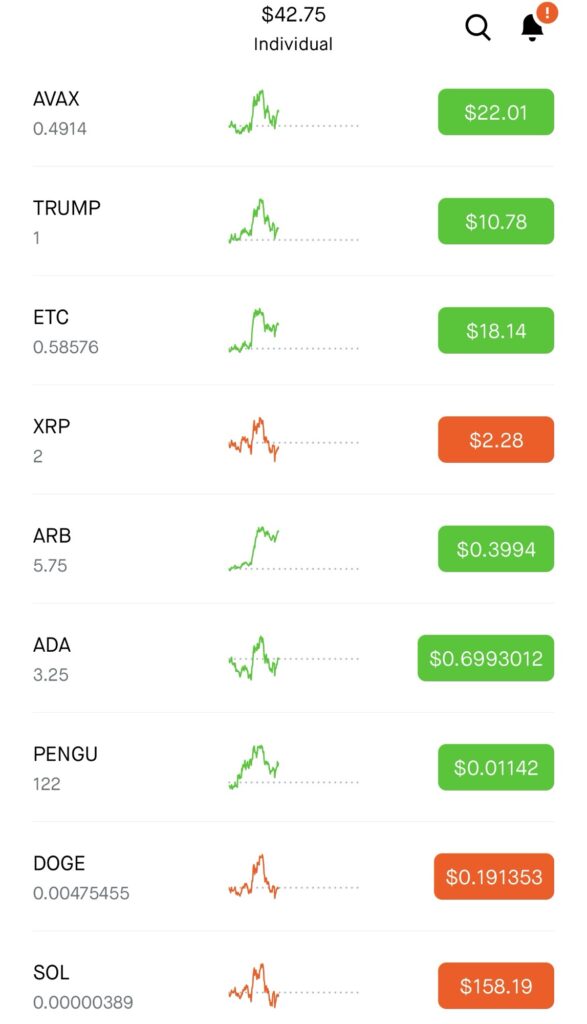Open the AVAX sparkline chart

293,112
